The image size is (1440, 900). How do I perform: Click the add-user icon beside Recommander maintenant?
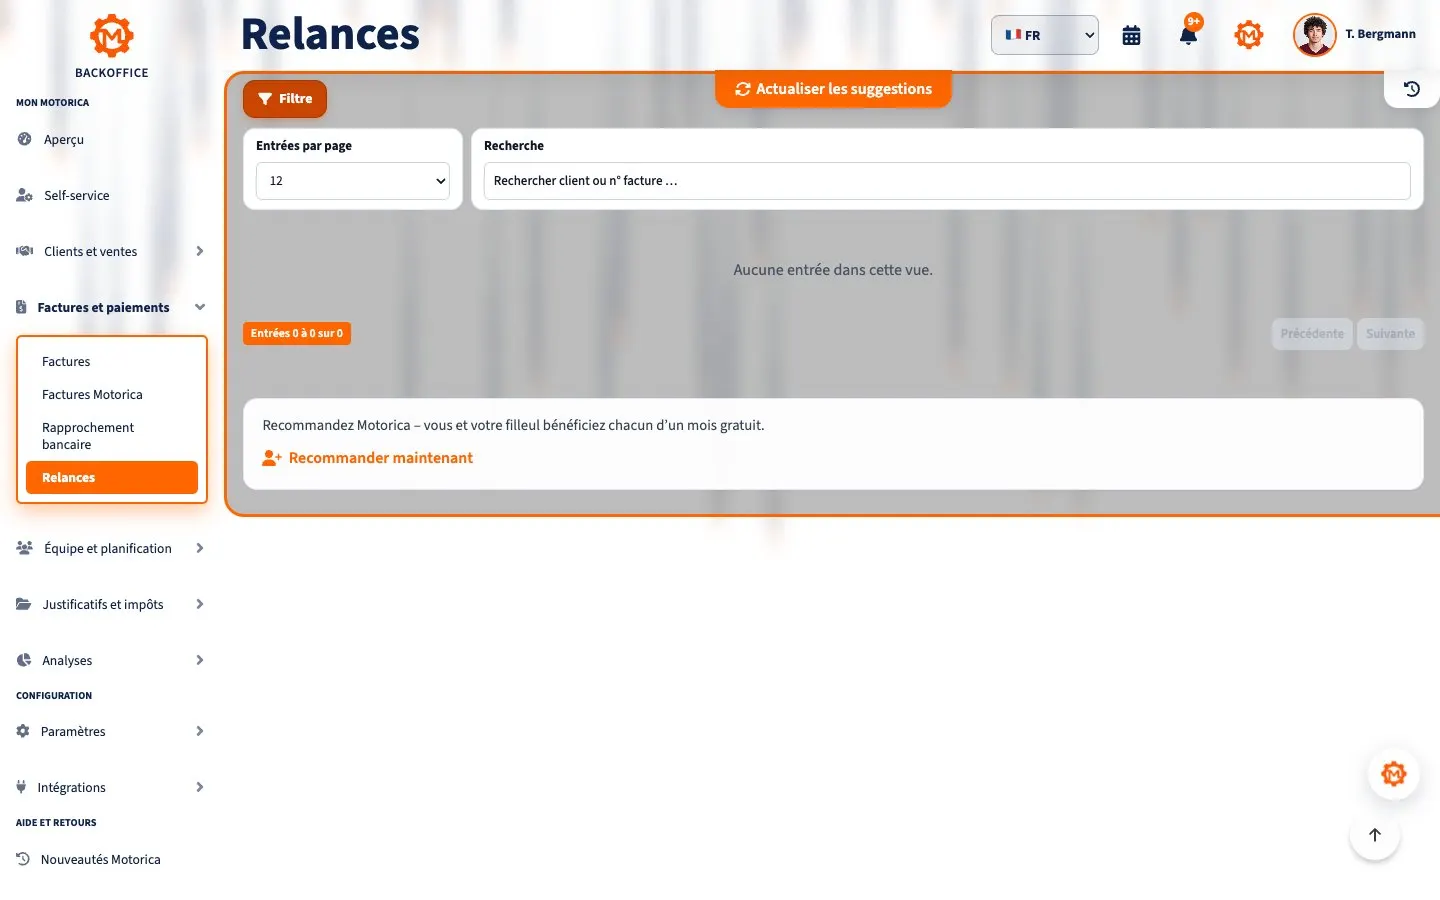point(271,458)
